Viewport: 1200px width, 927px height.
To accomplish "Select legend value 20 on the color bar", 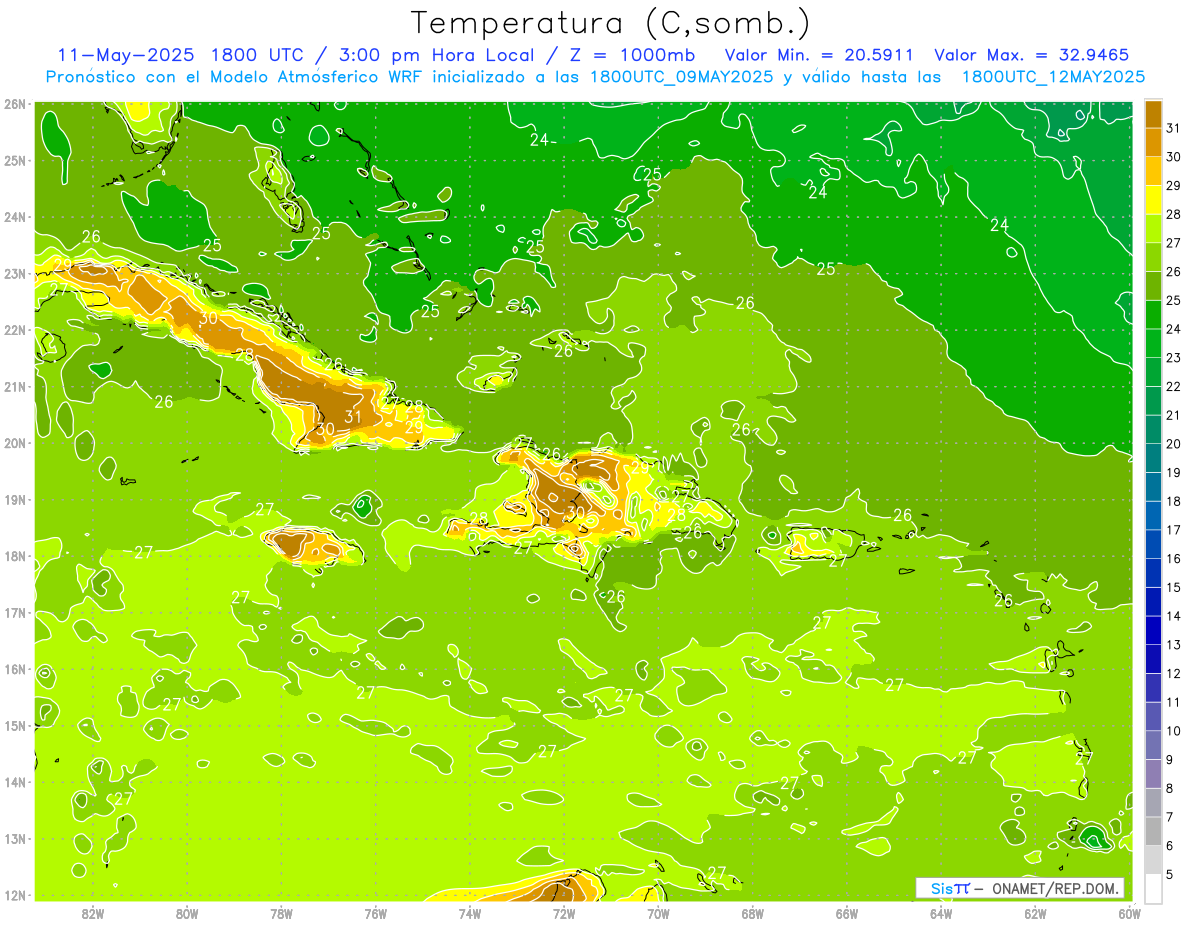I will coord(1174,443).
